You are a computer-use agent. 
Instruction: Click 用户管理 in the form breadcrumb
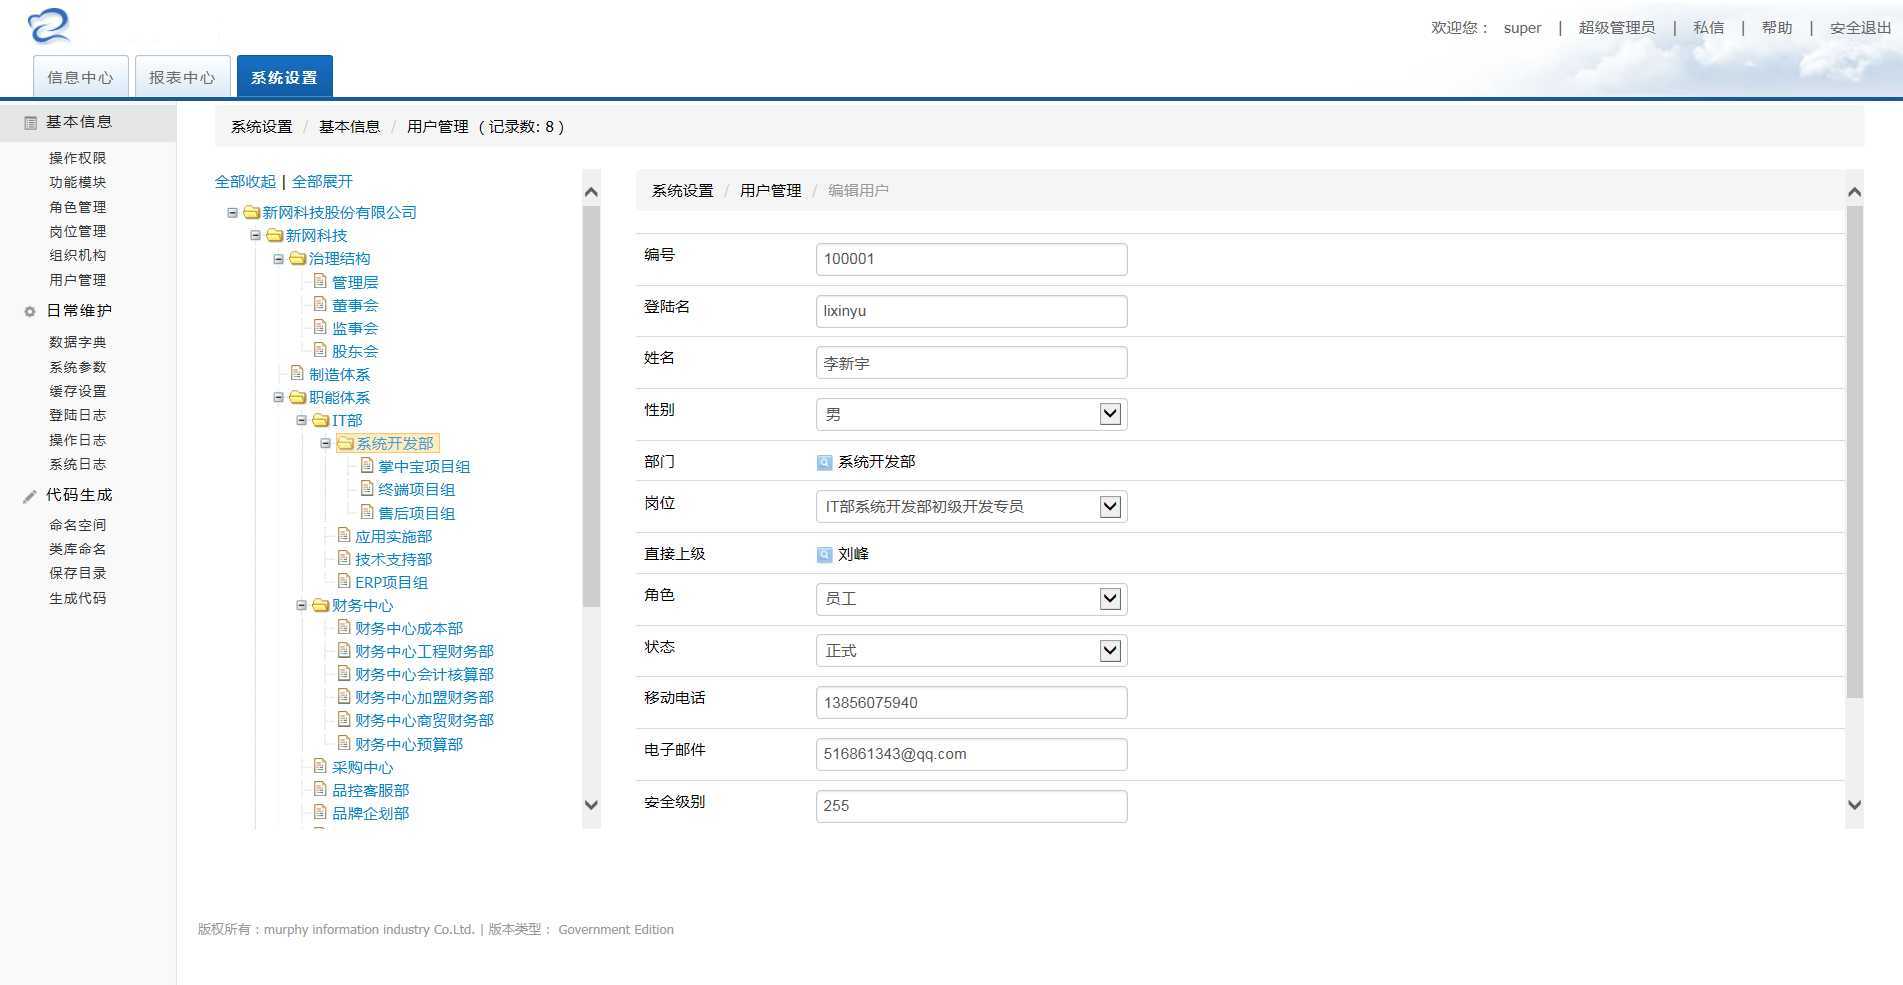tap(770, 190)
